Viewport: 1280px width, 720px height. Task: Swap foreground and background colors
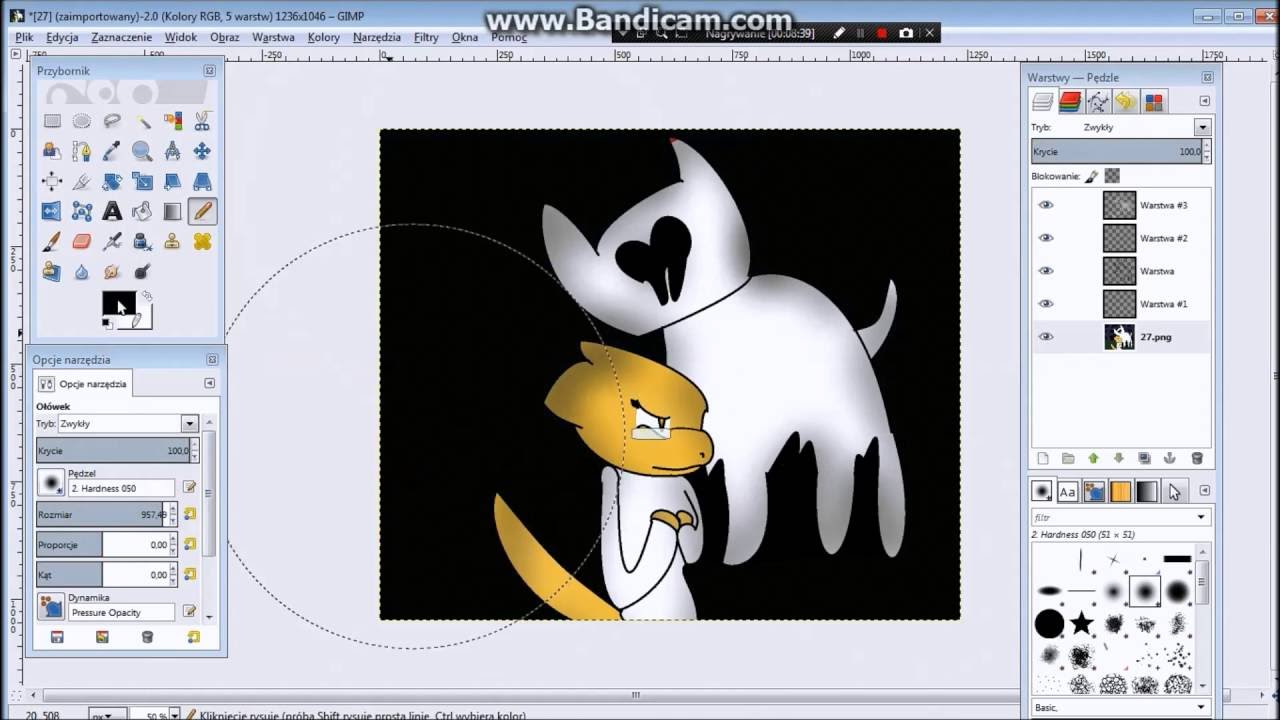146,296
